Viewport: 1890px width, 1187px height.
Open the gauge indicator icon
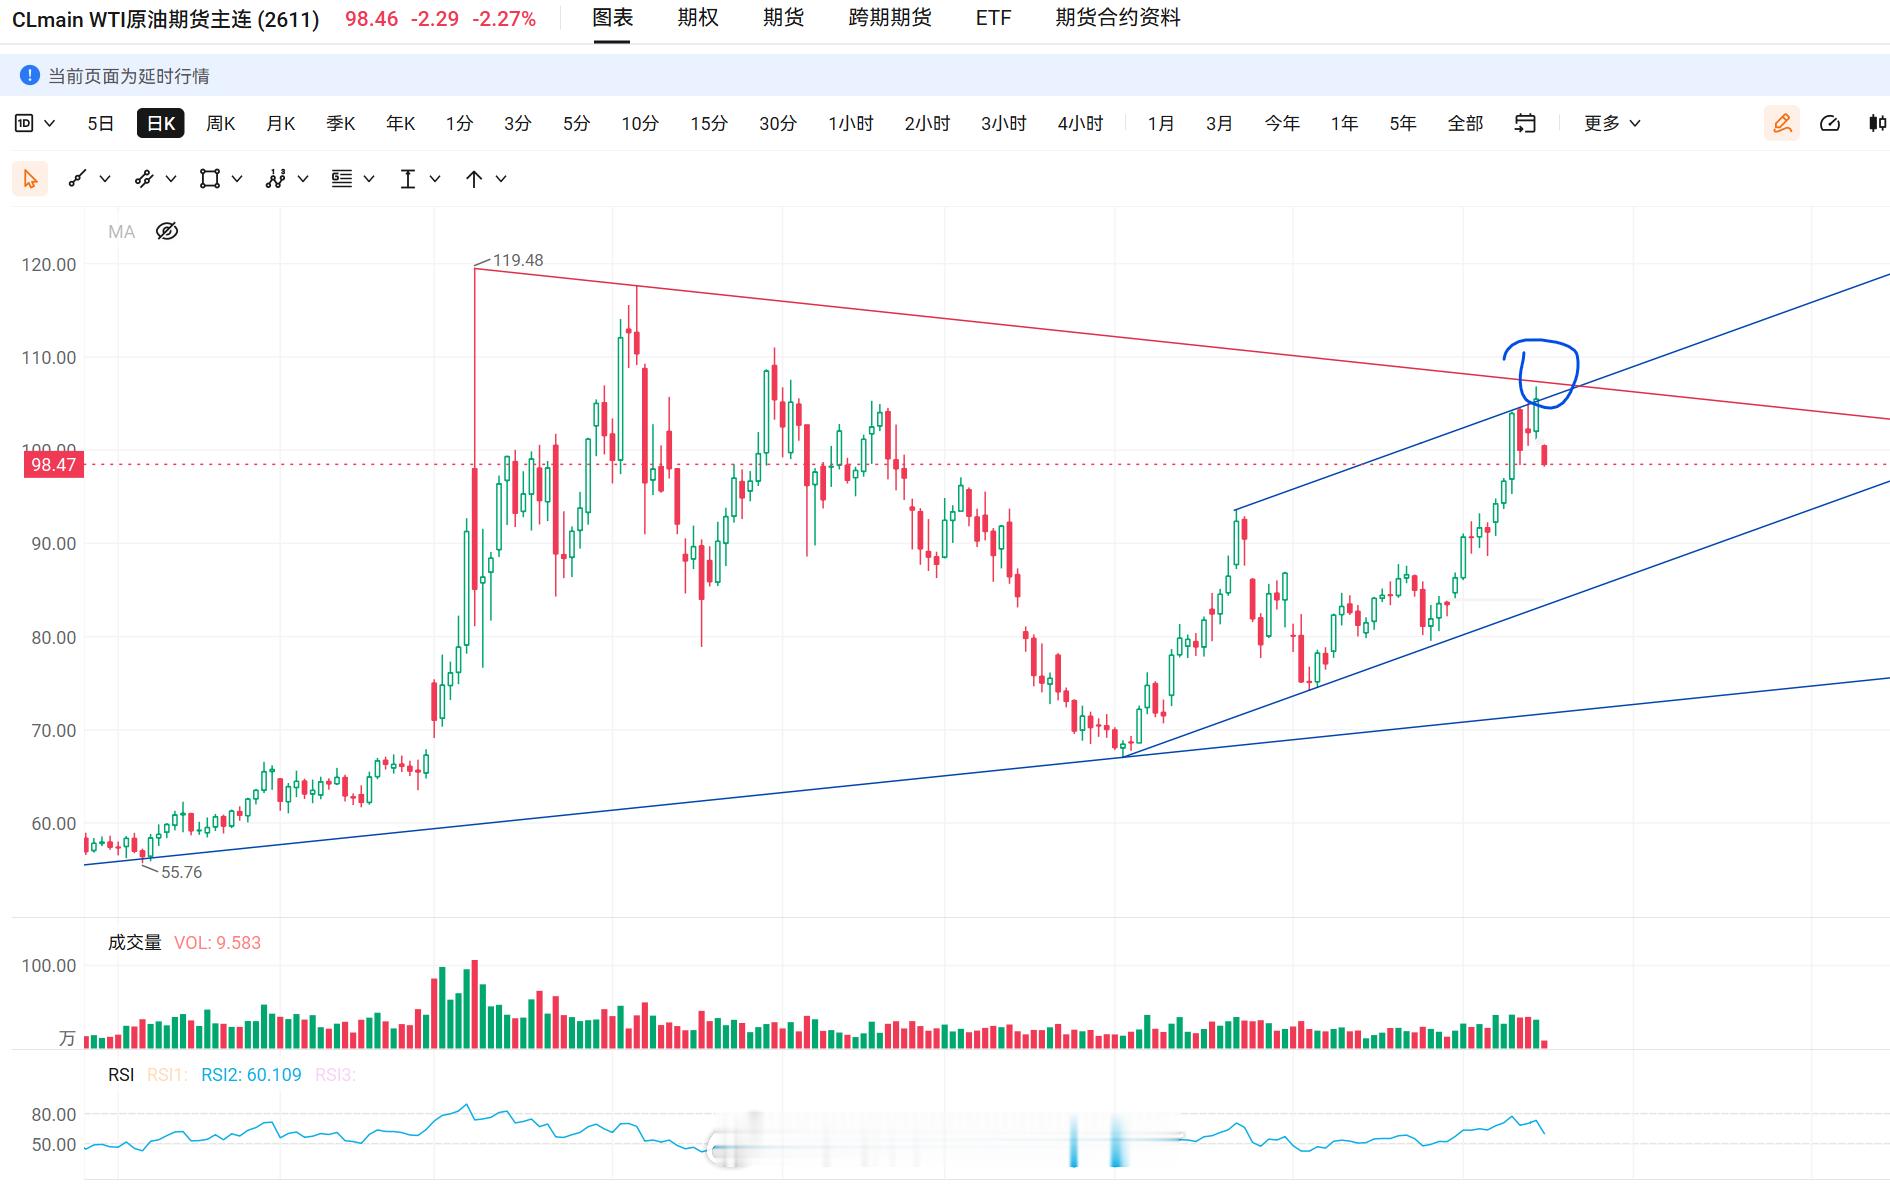click(1830, 123)
